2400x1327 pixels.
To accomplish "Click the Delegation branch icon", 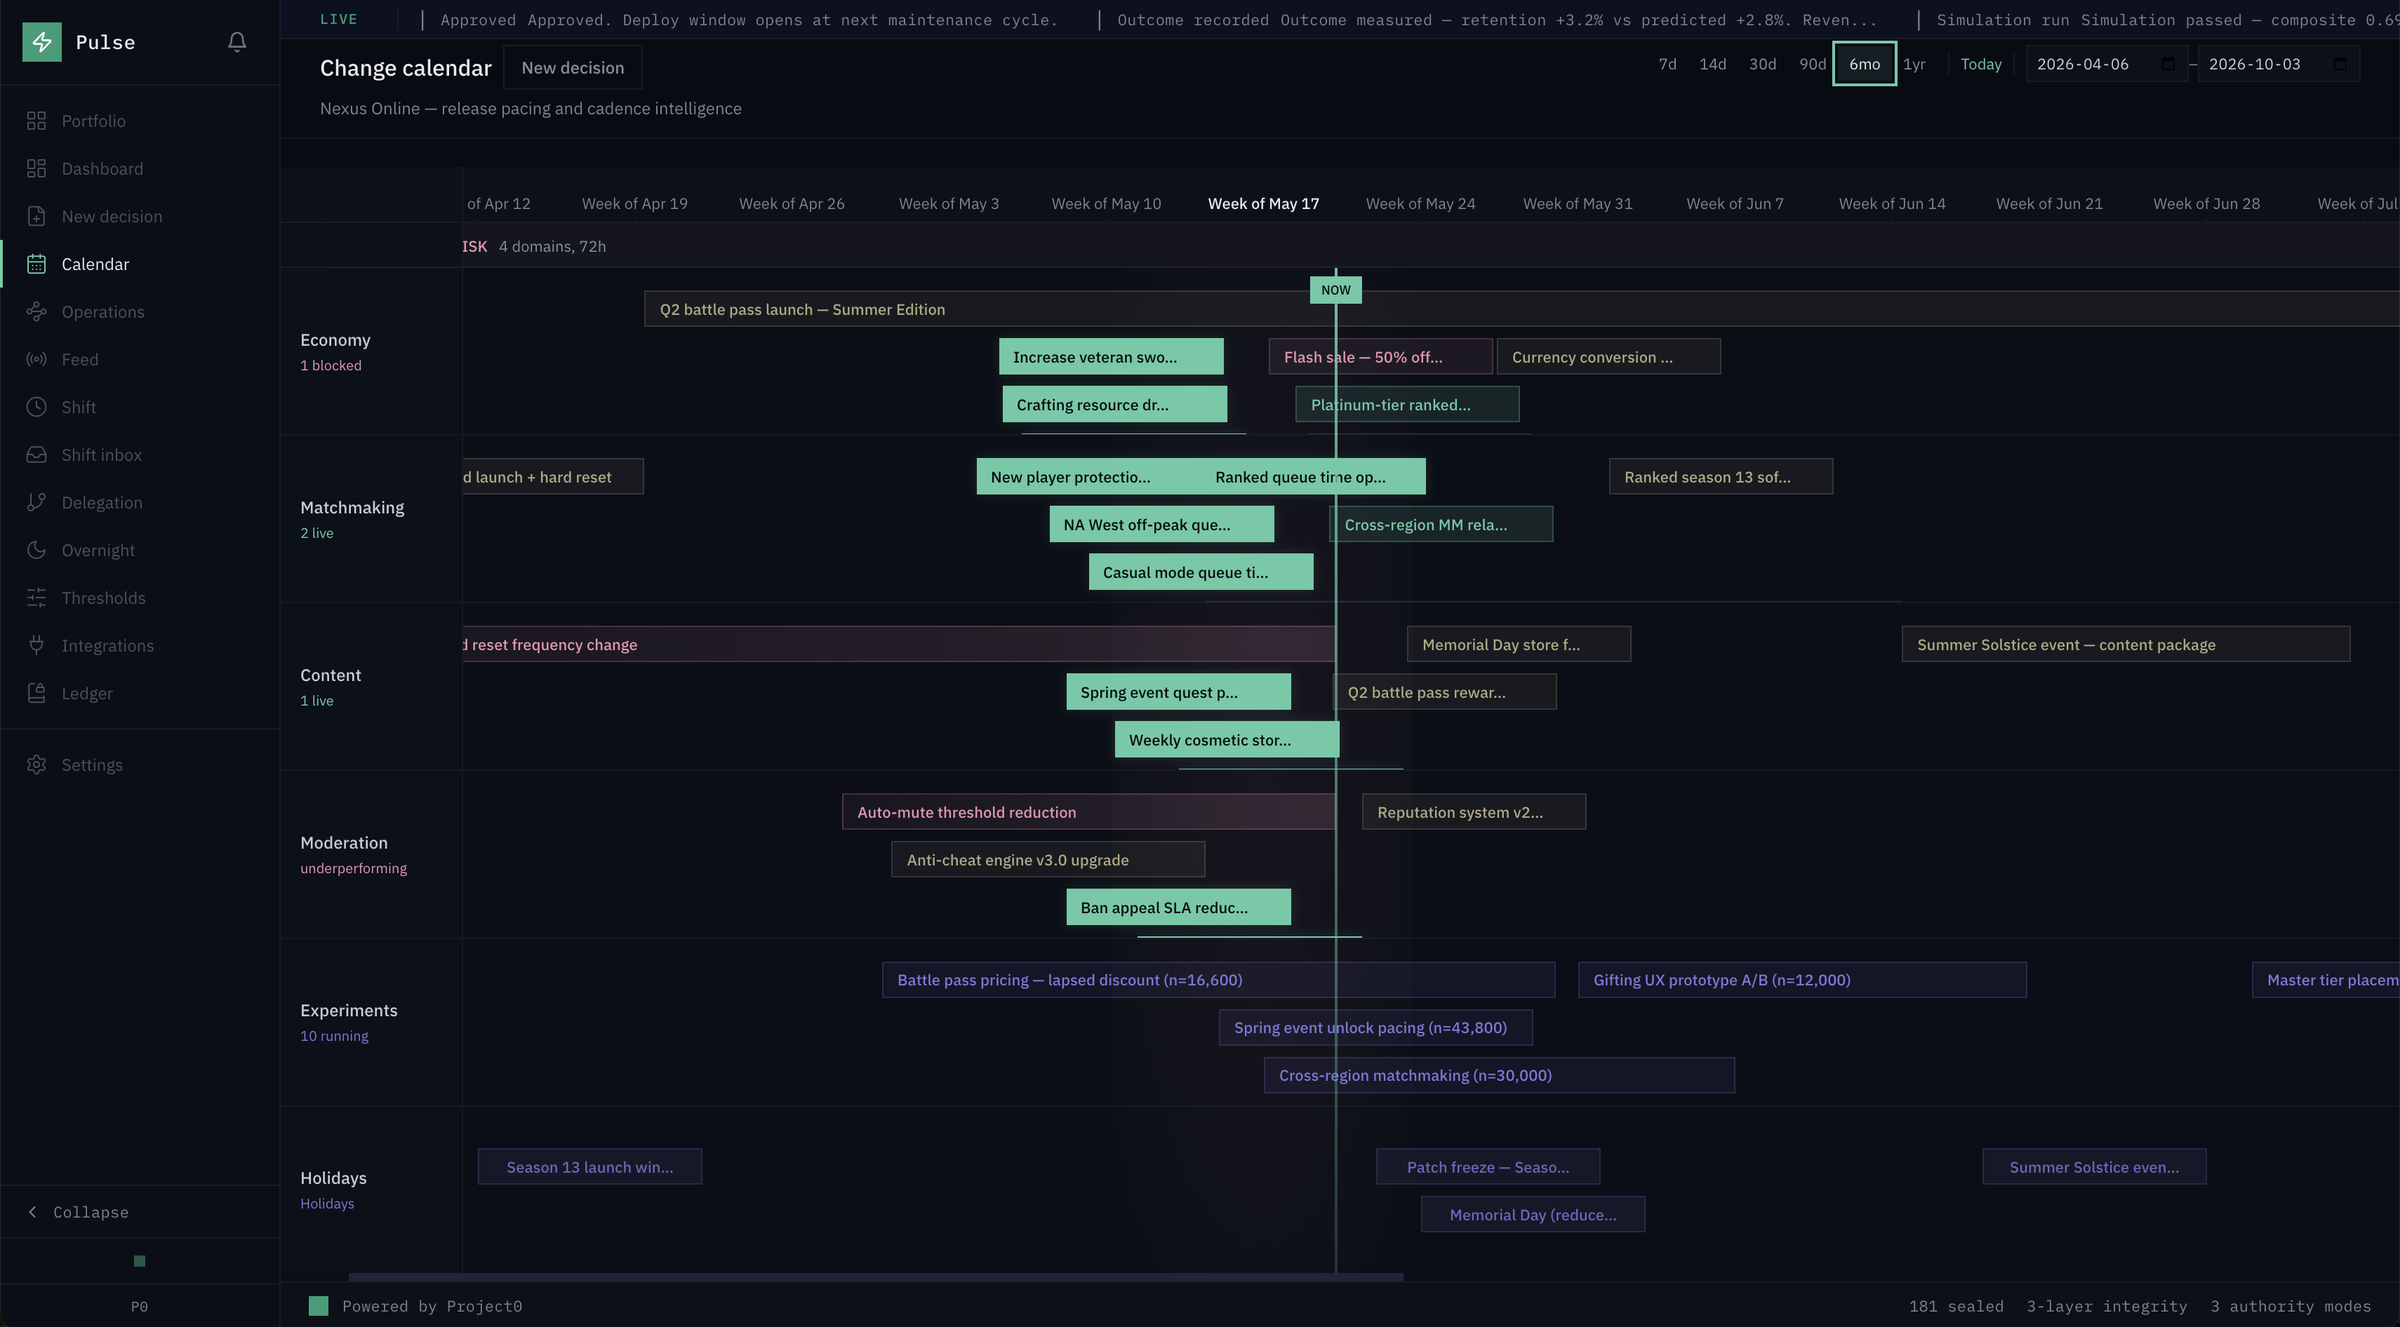I will point(37,502).
